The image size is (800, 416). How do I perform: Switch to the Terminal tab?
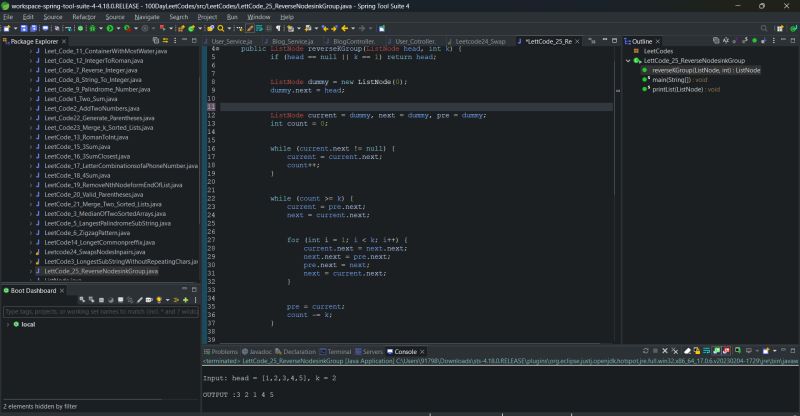[339, 352]
